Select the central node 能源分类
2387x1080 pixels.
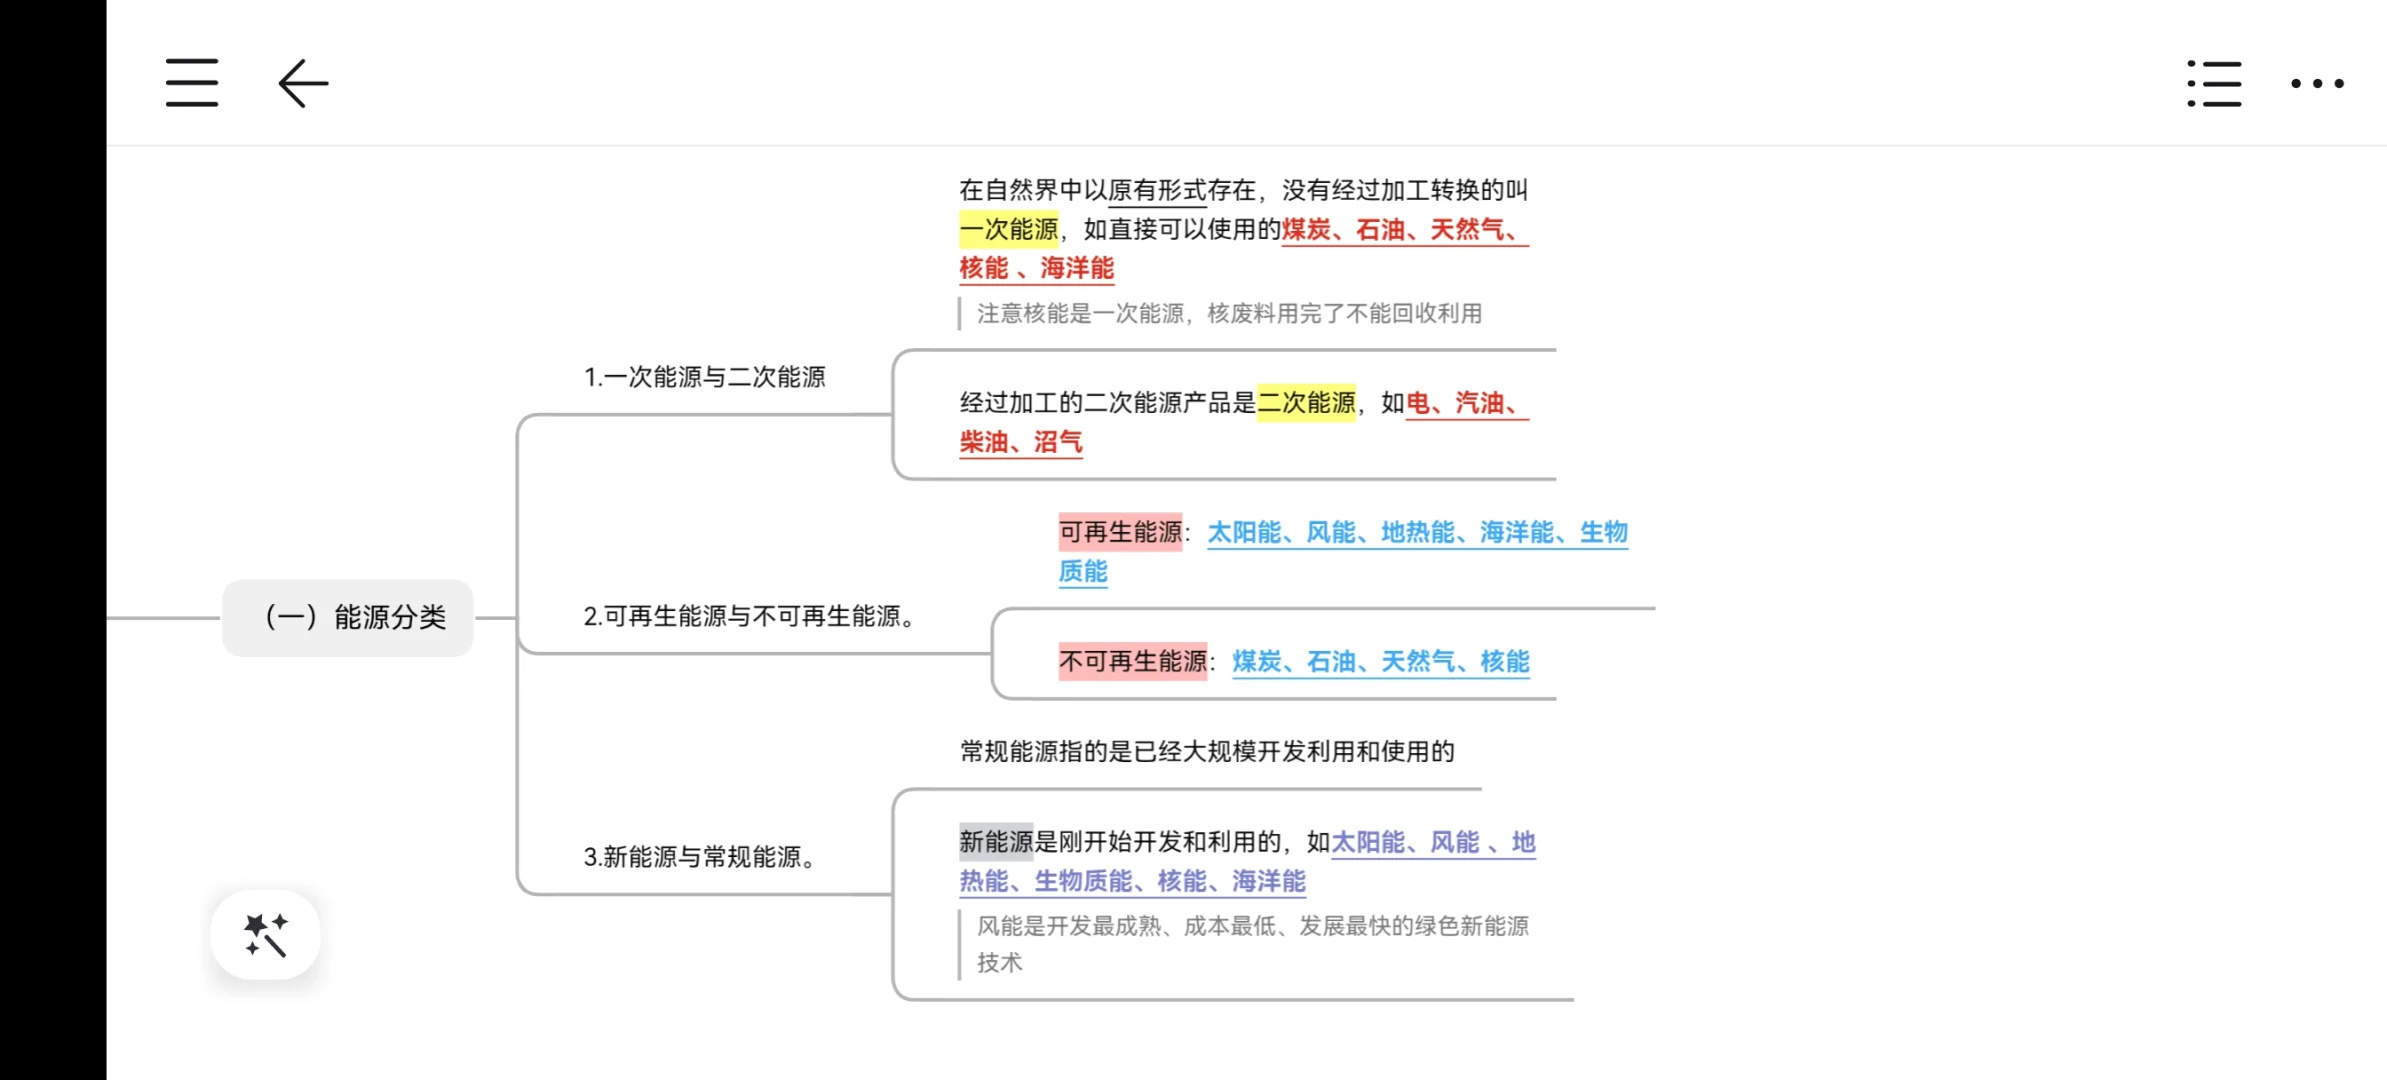click(x=348, y=617)
